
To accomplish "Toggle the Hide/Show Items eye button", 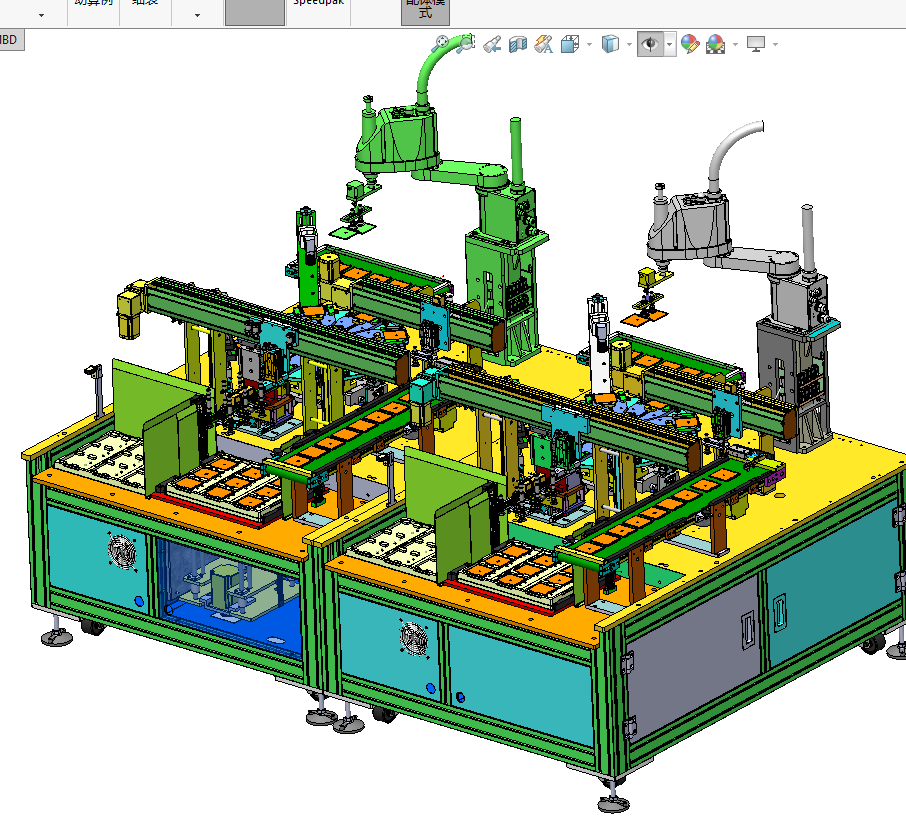I will pos(651,44).
